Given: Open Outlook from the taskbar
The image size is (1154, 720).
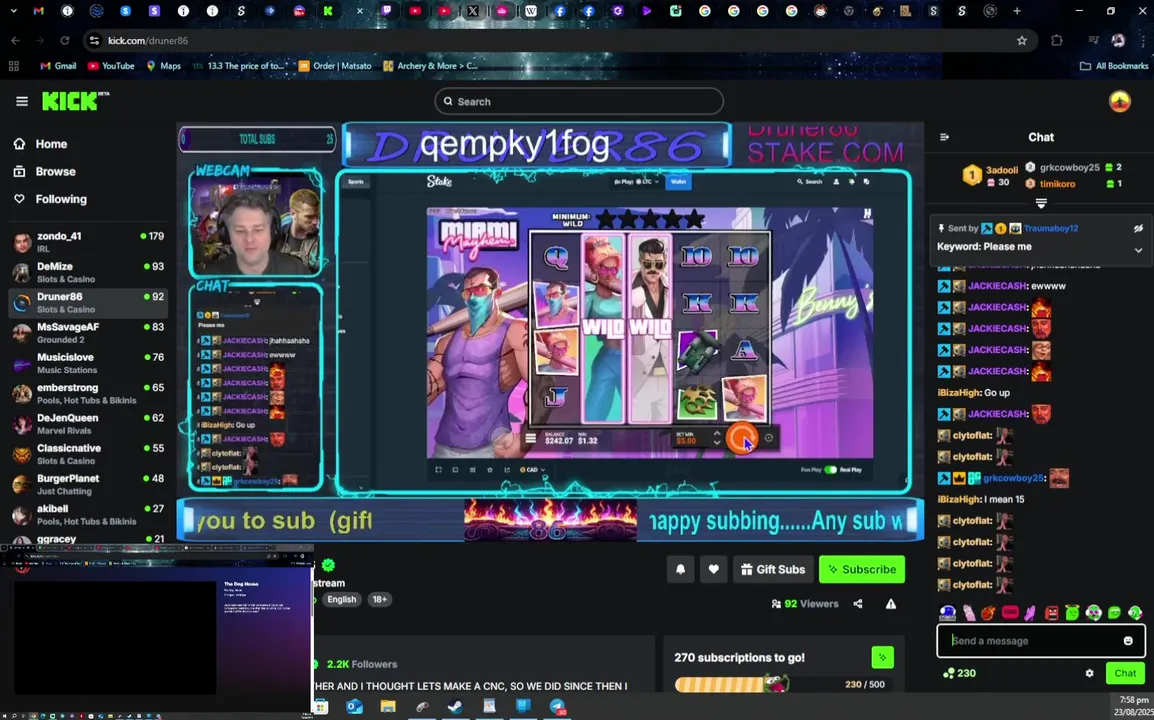Looking at the screenshot, I should [x=354, y=707].
